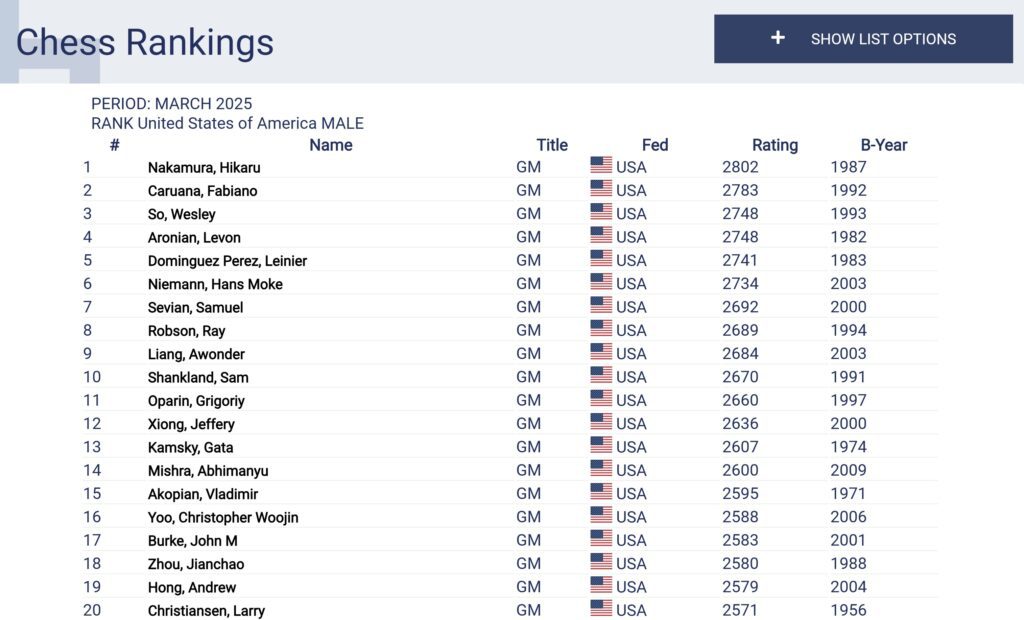Open Nakamura, Hikaru player profile

204,167
